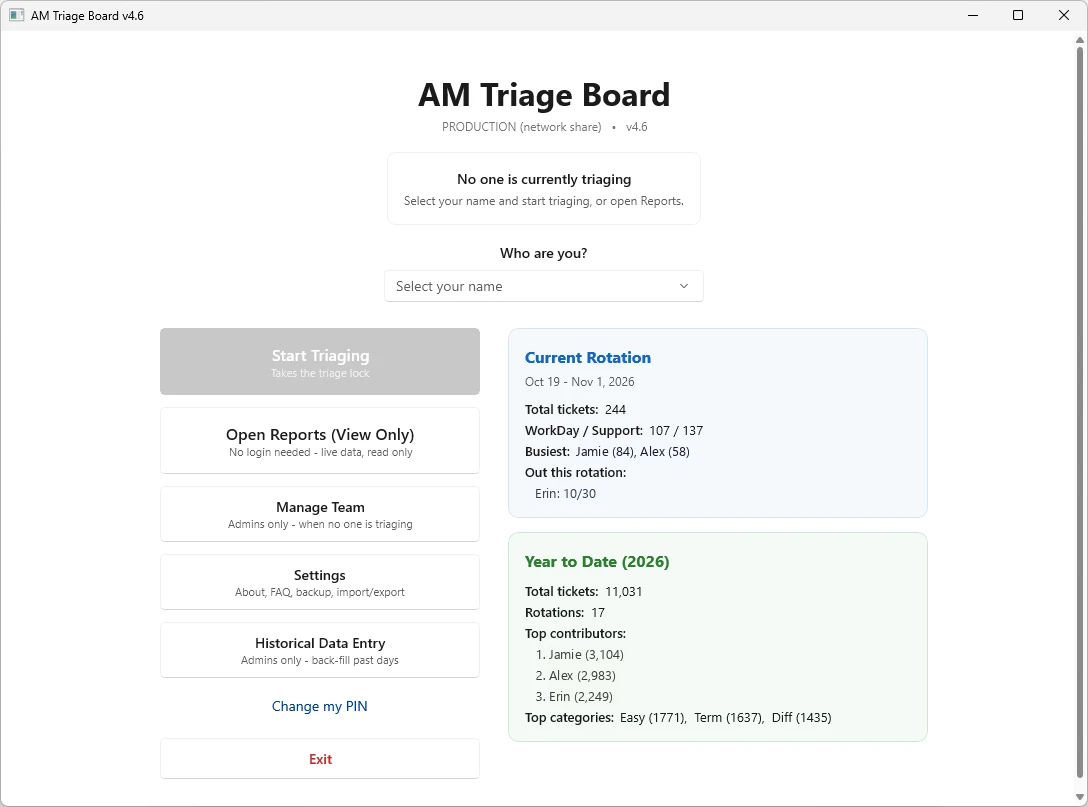
Task: Open Historical Data Entry
Action: [320, 650]
